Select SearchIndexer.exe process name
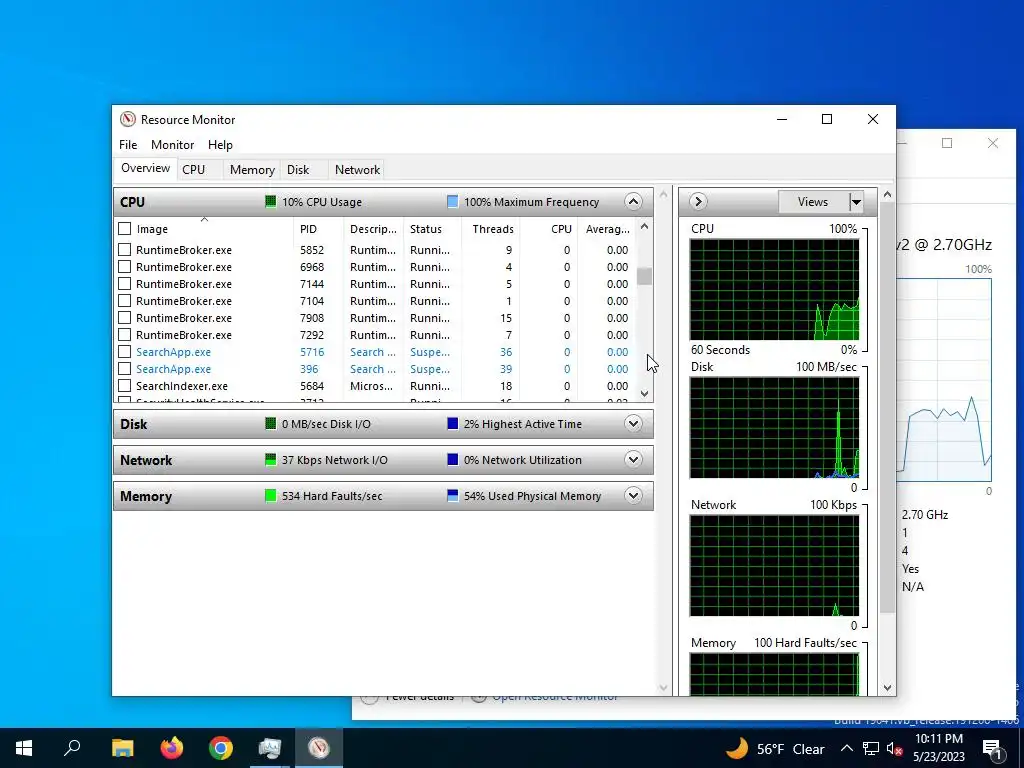The height and width of the screenshot is (768, 1024). 182,386
